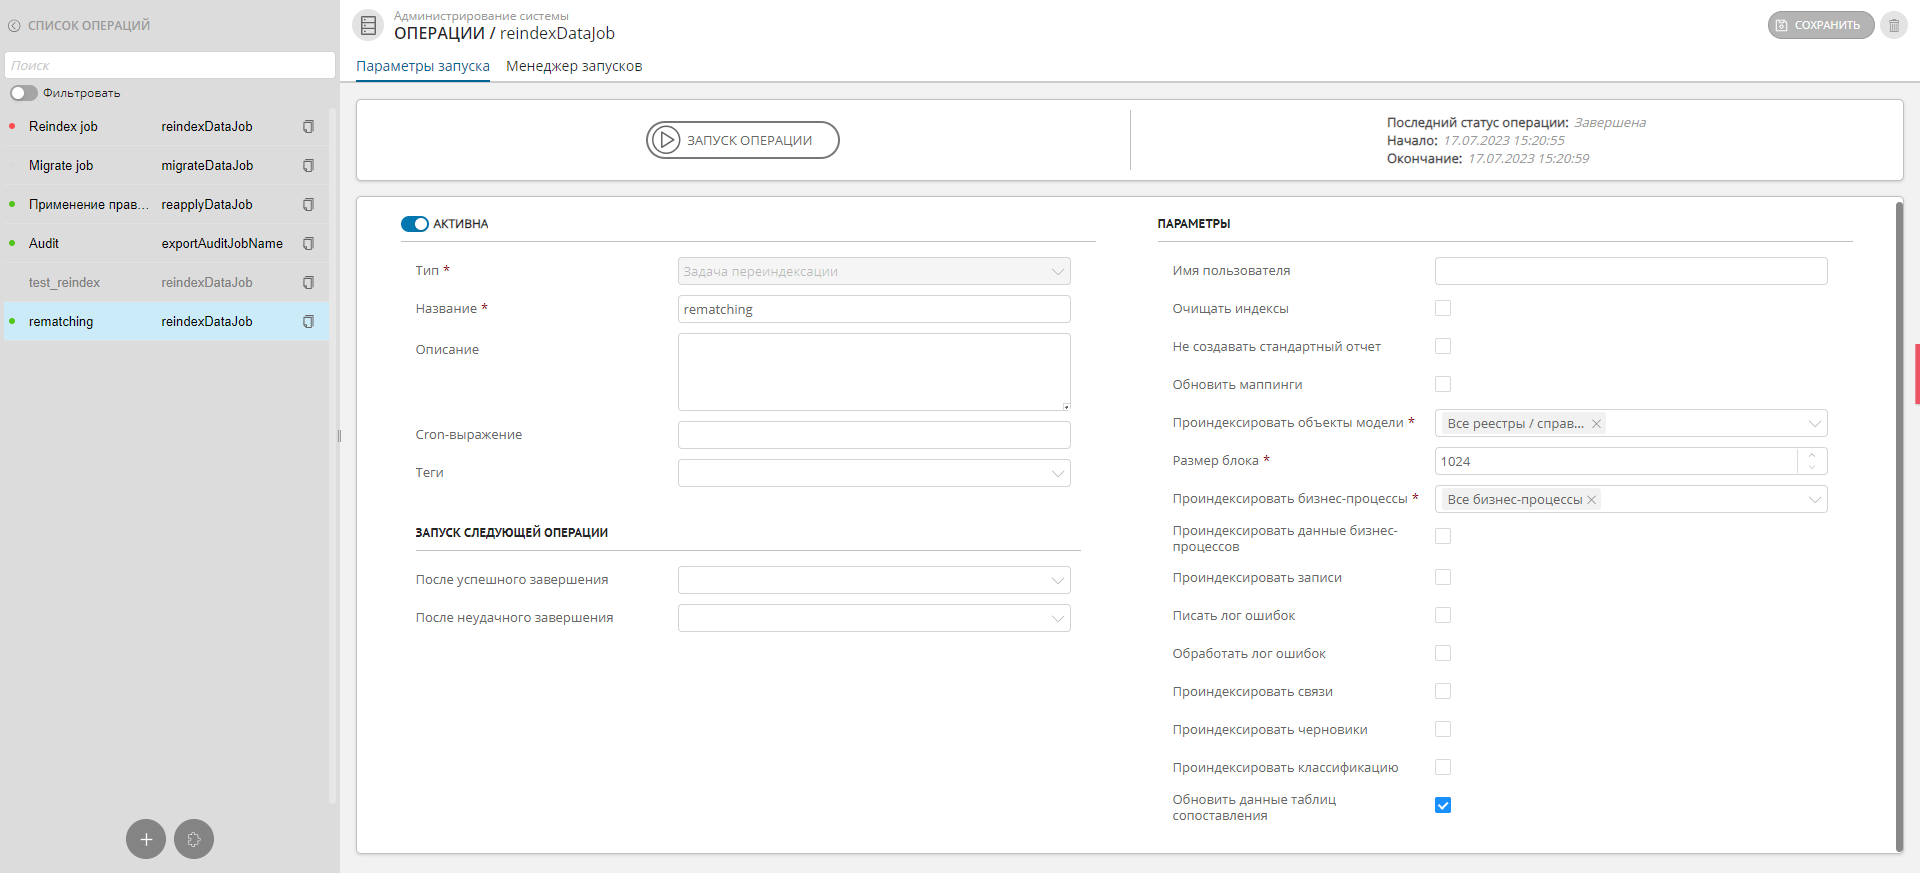1920x873 pixels.
Task: Check 'Очищать индексы' checkbox
Action: pyautogui.click(x=1443, y=308)
